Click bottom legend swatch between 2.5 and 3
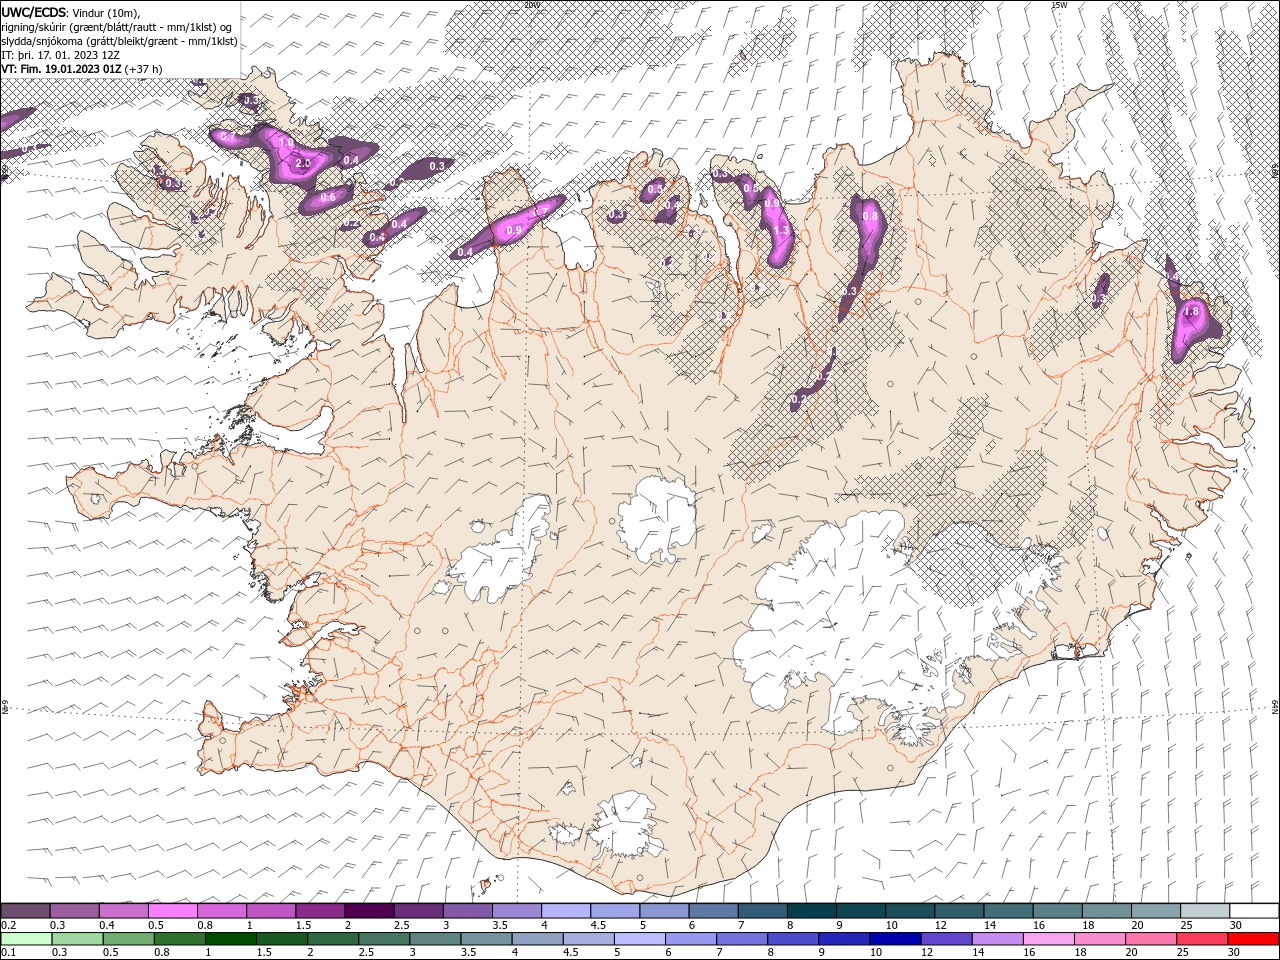The height and width of the screenshot is (960, 1280). (x=383, y=939)
